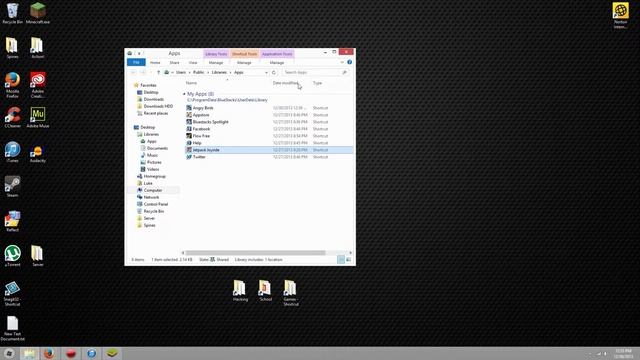Click the Help question mark icon in Explorer
The height and width of the screenshot is (360, 640).
pos(349,62)
